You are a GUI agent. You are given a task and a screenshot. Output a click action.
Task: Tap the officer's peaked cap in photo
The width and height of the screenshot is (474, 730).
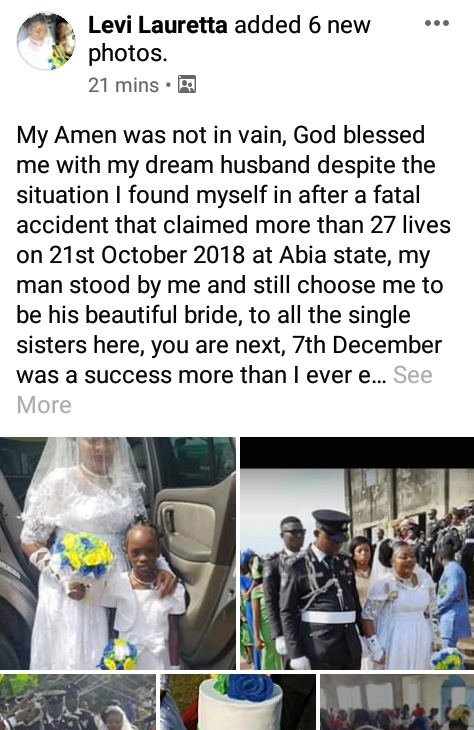tap(331, 520)
